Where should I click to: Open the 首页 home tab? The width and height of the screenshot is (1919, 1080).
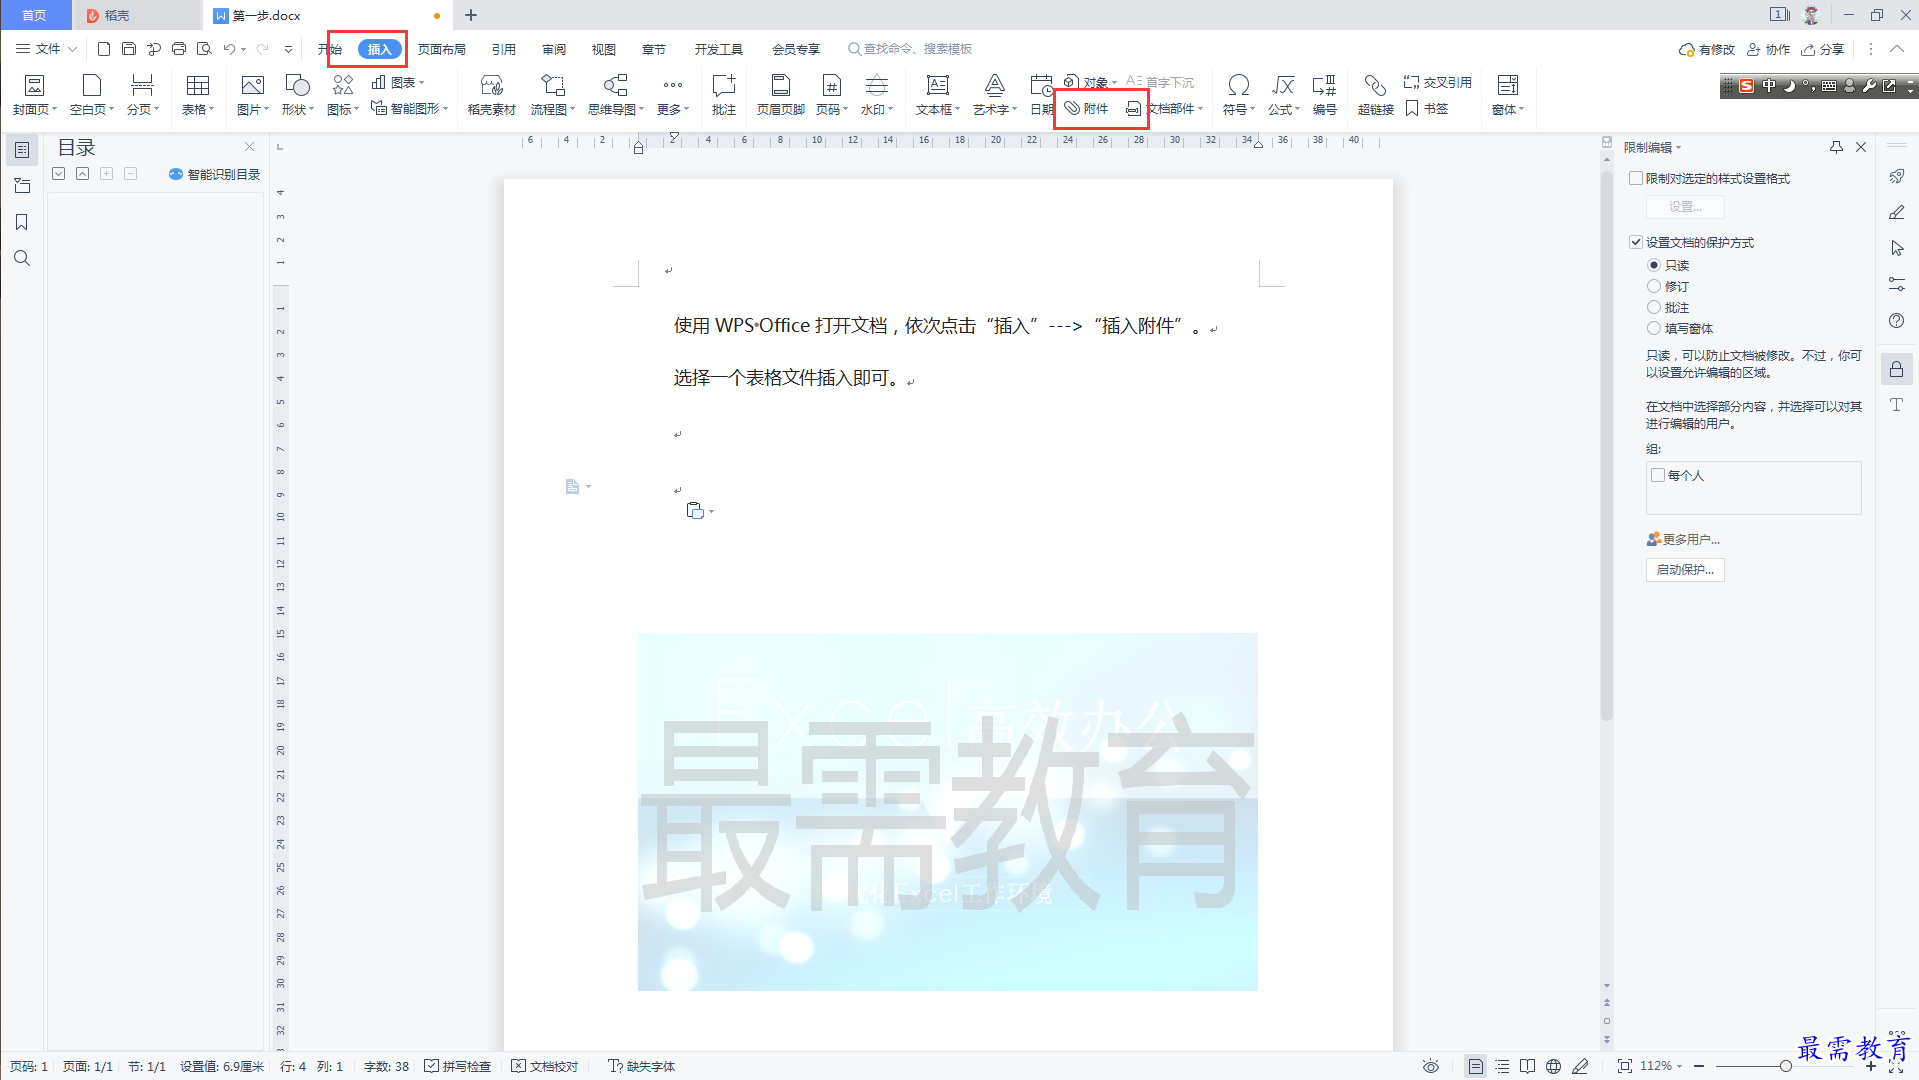pos(35,15)
